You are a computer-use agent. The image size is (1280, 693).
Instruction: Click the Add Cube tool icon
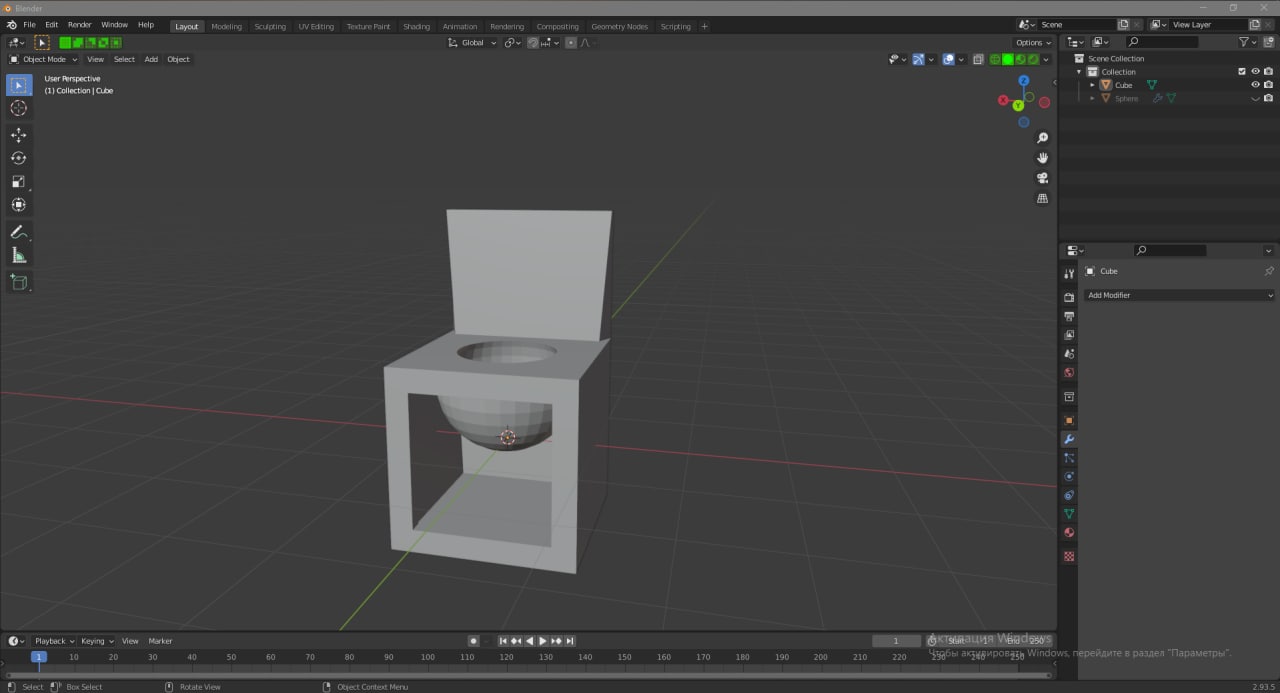(18, 282)
